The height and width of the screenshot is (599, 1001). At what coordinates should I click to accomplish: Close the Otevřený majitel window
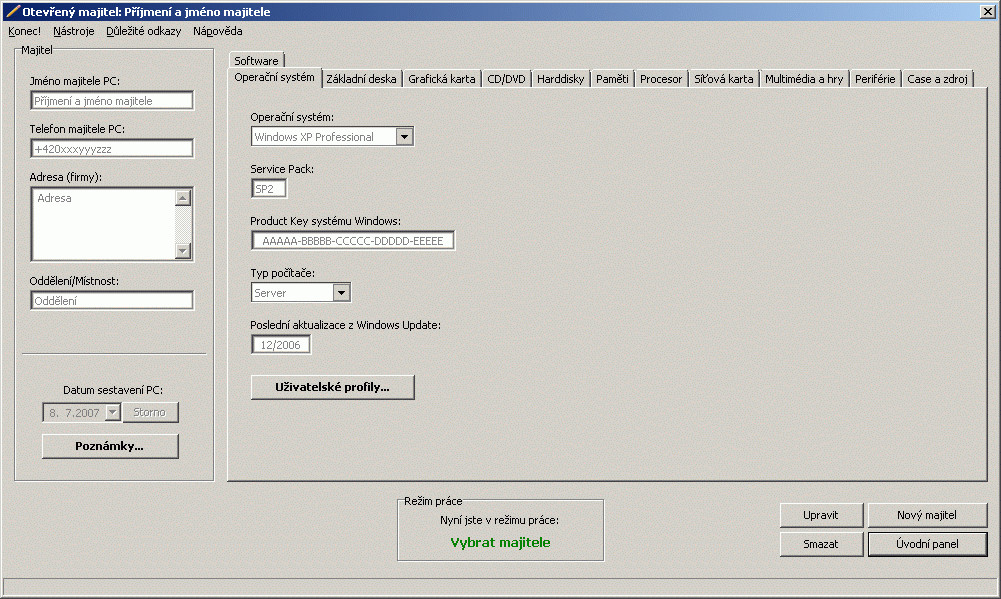click(987, 11)
